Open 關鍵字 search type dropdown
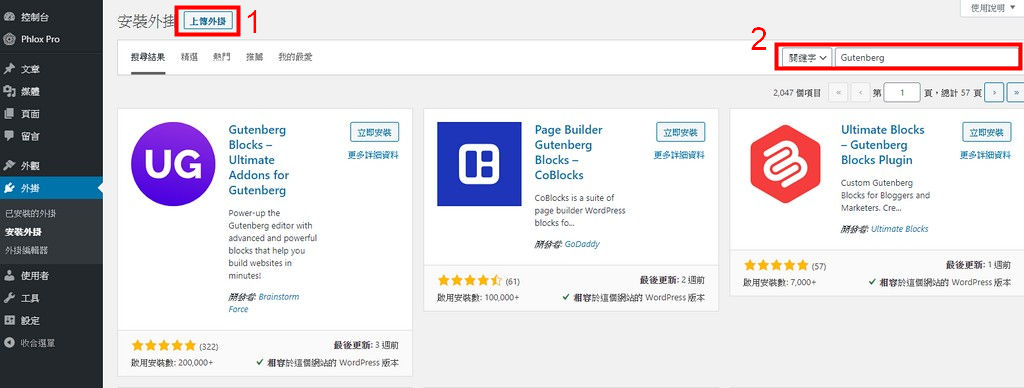 point(807,57)
